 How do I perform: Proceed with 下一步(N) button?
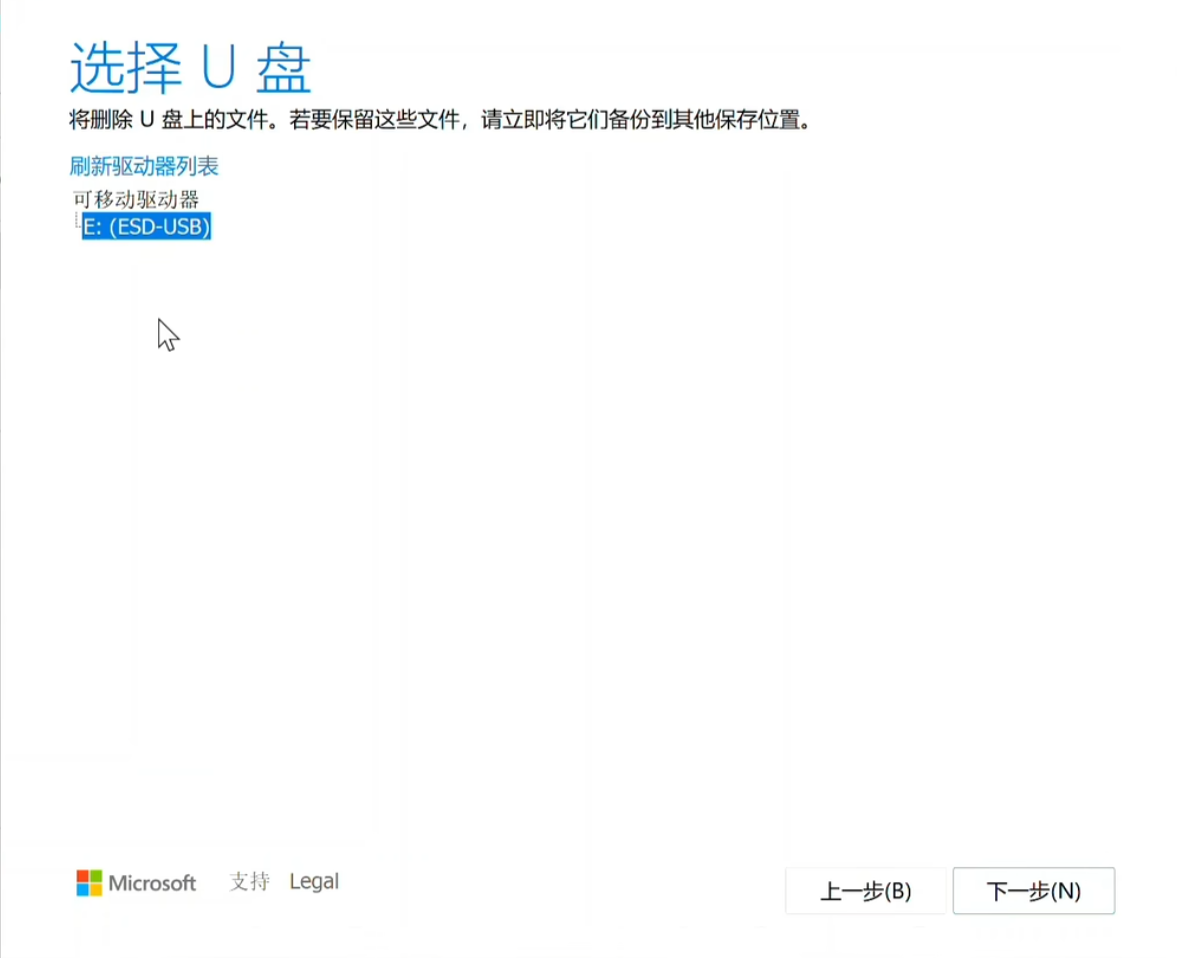(x=1033, y=891)
